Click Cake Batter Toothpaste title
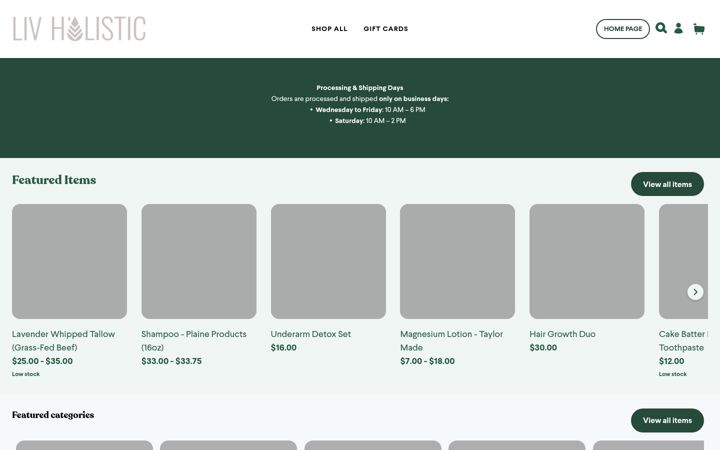Viewport: 720px width, 450px height. click(683, 341)
